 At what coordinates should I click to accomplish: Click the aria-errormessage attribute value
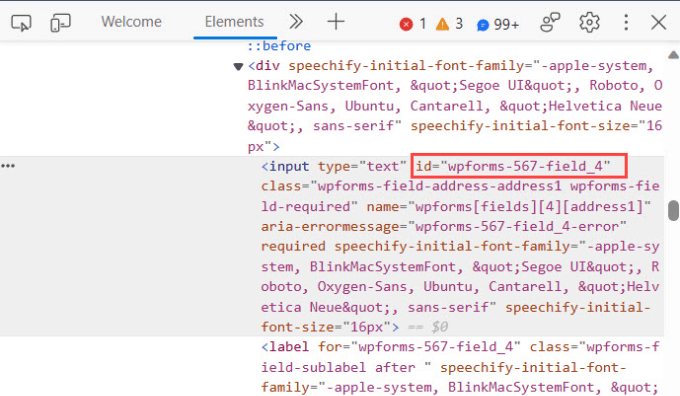[520, 226]
